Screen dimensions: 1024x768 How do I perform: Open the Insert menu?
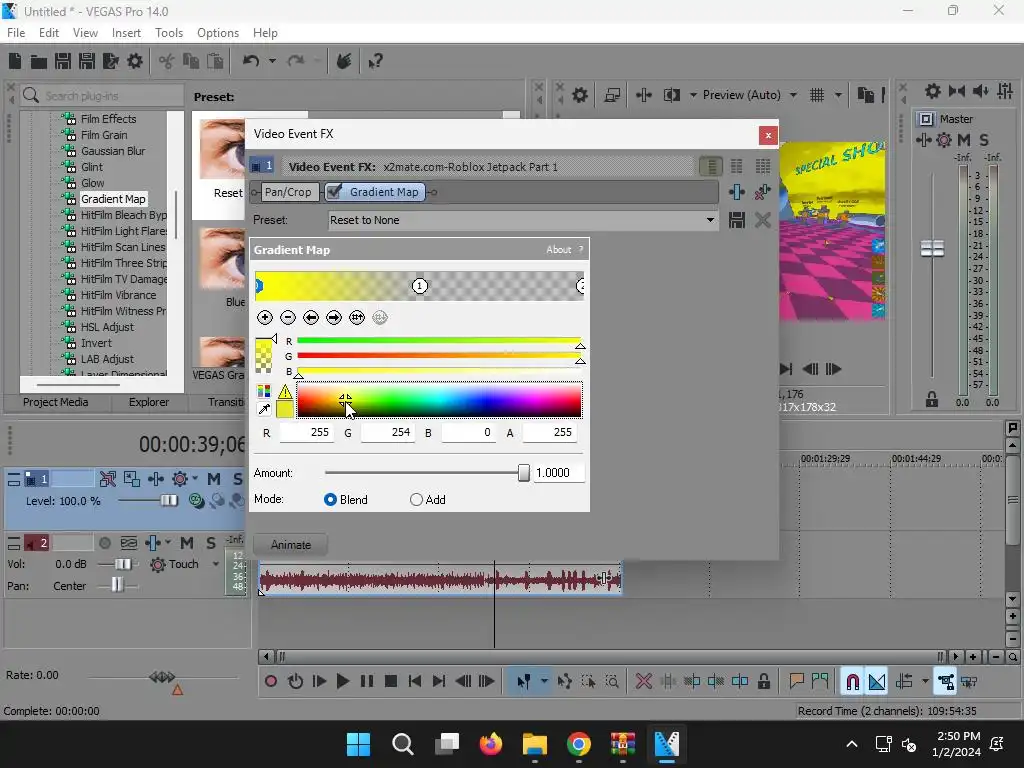126,33
